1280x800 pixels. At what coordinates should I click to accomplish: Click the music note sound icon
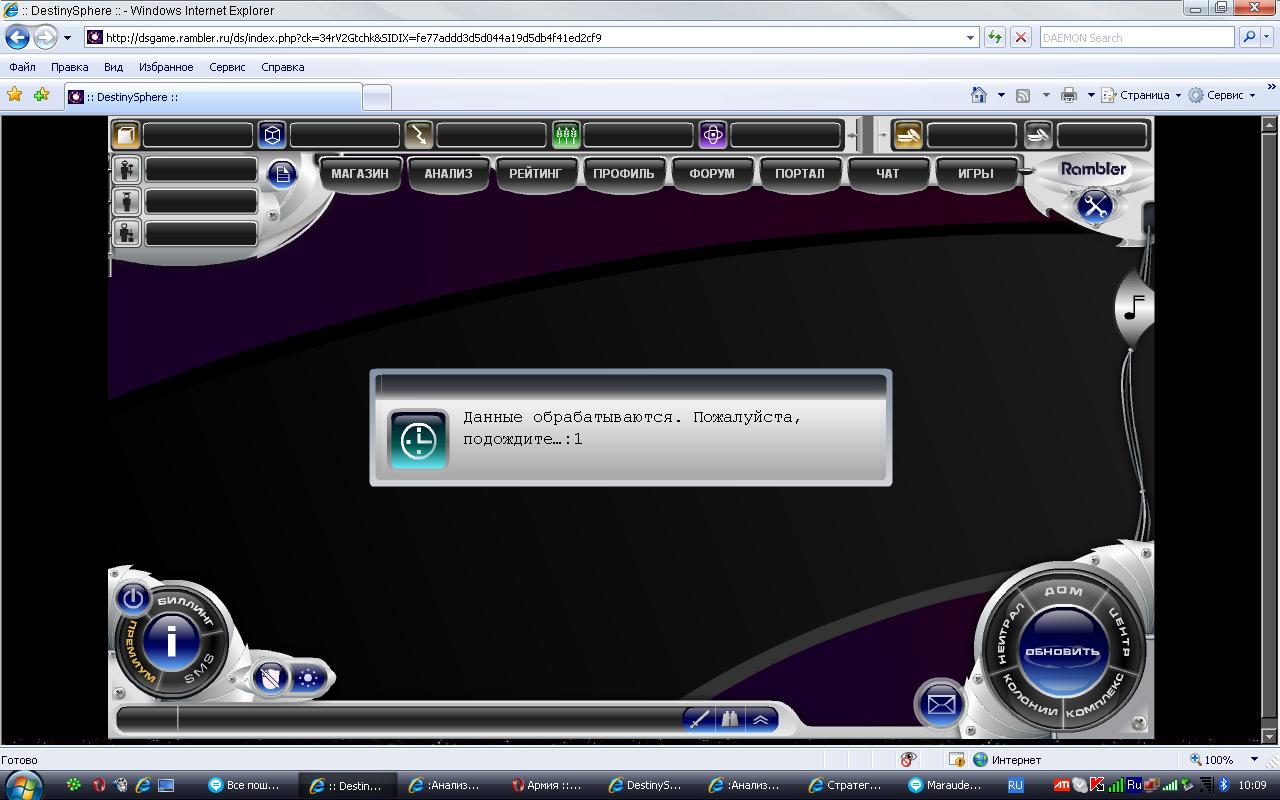click(x=1135, y=307)
